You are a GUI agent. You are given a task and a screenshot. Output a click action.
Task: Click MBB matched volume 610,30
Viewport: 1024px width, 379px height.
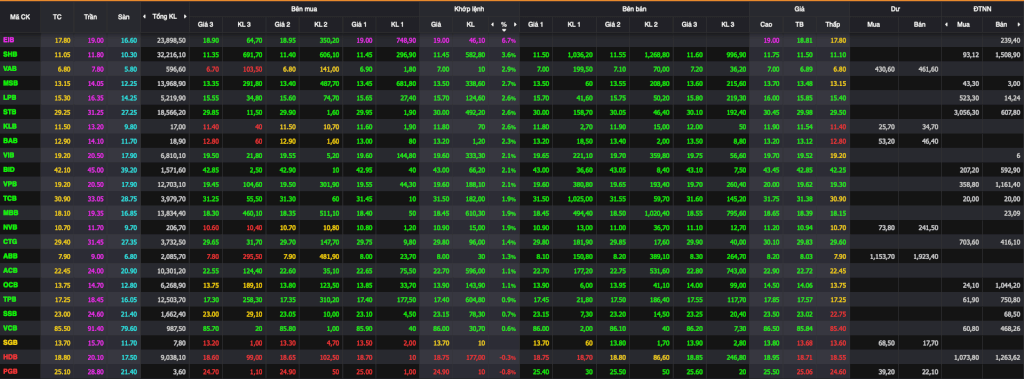[474, 212]
